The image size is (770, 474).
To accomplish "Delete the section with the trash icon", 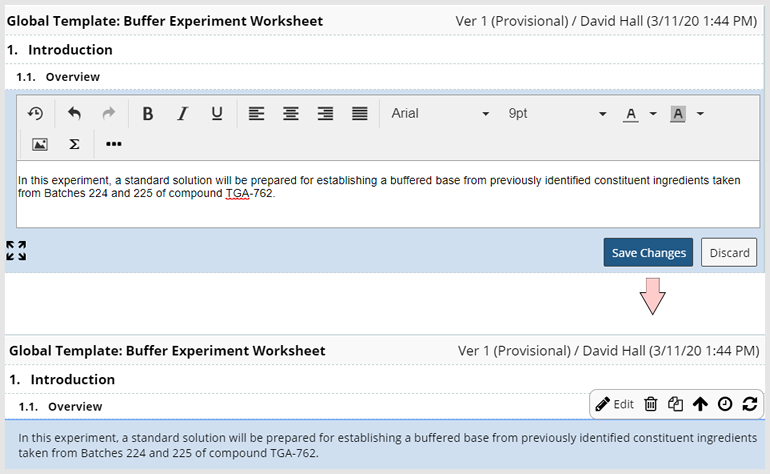I will tap(651, 404).
